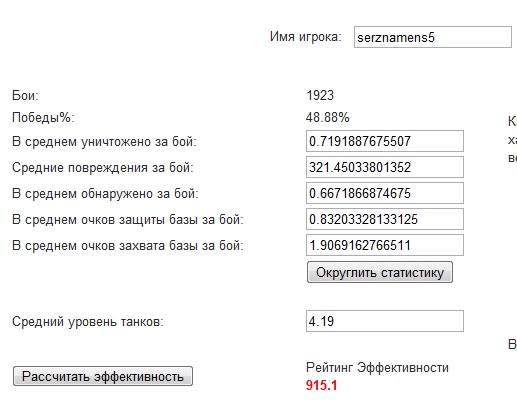
Task: Click the red 915.1 efficiency rating value
Action: [321, 385]
